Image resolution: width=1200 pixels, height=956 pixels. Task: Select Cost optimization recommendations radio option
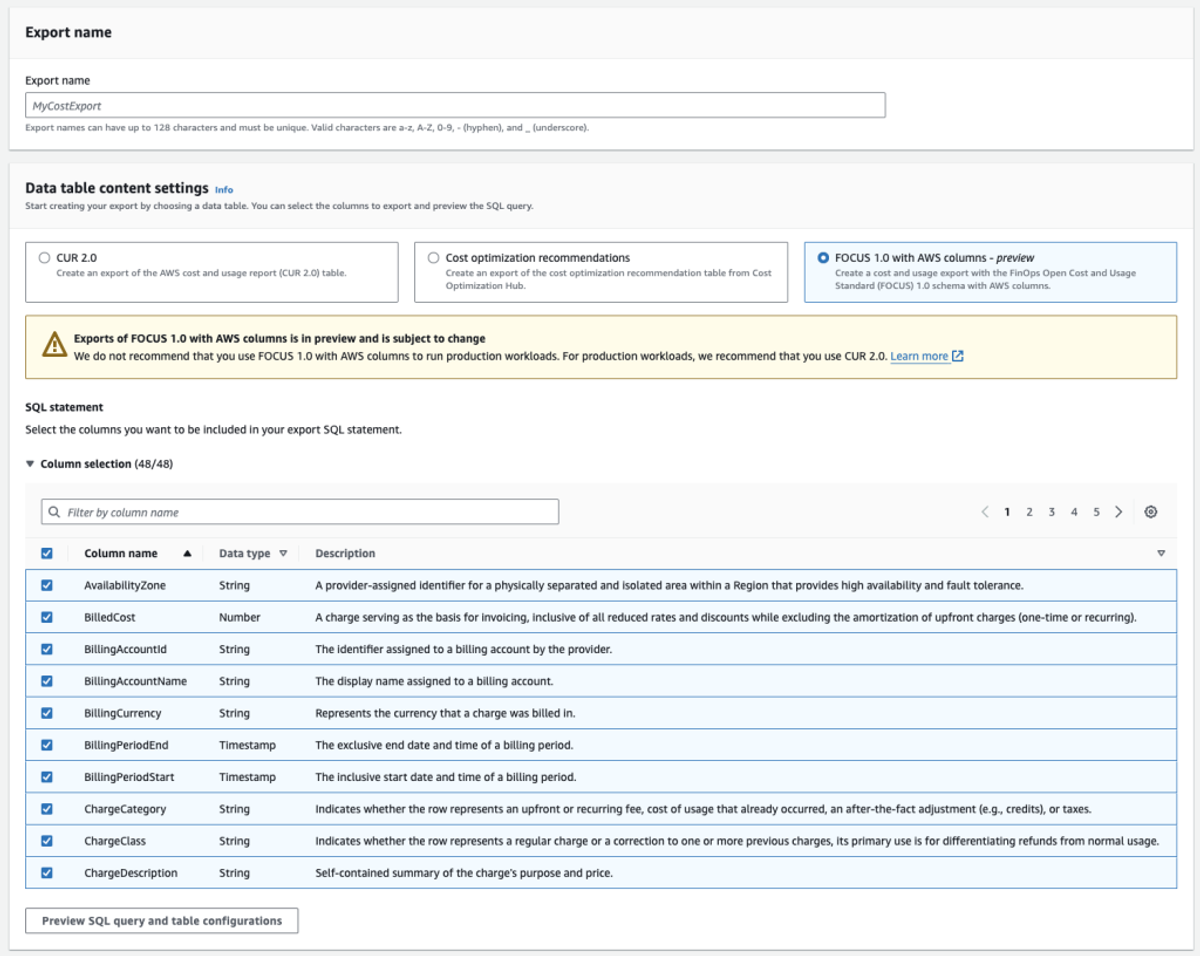coord(433,258)
